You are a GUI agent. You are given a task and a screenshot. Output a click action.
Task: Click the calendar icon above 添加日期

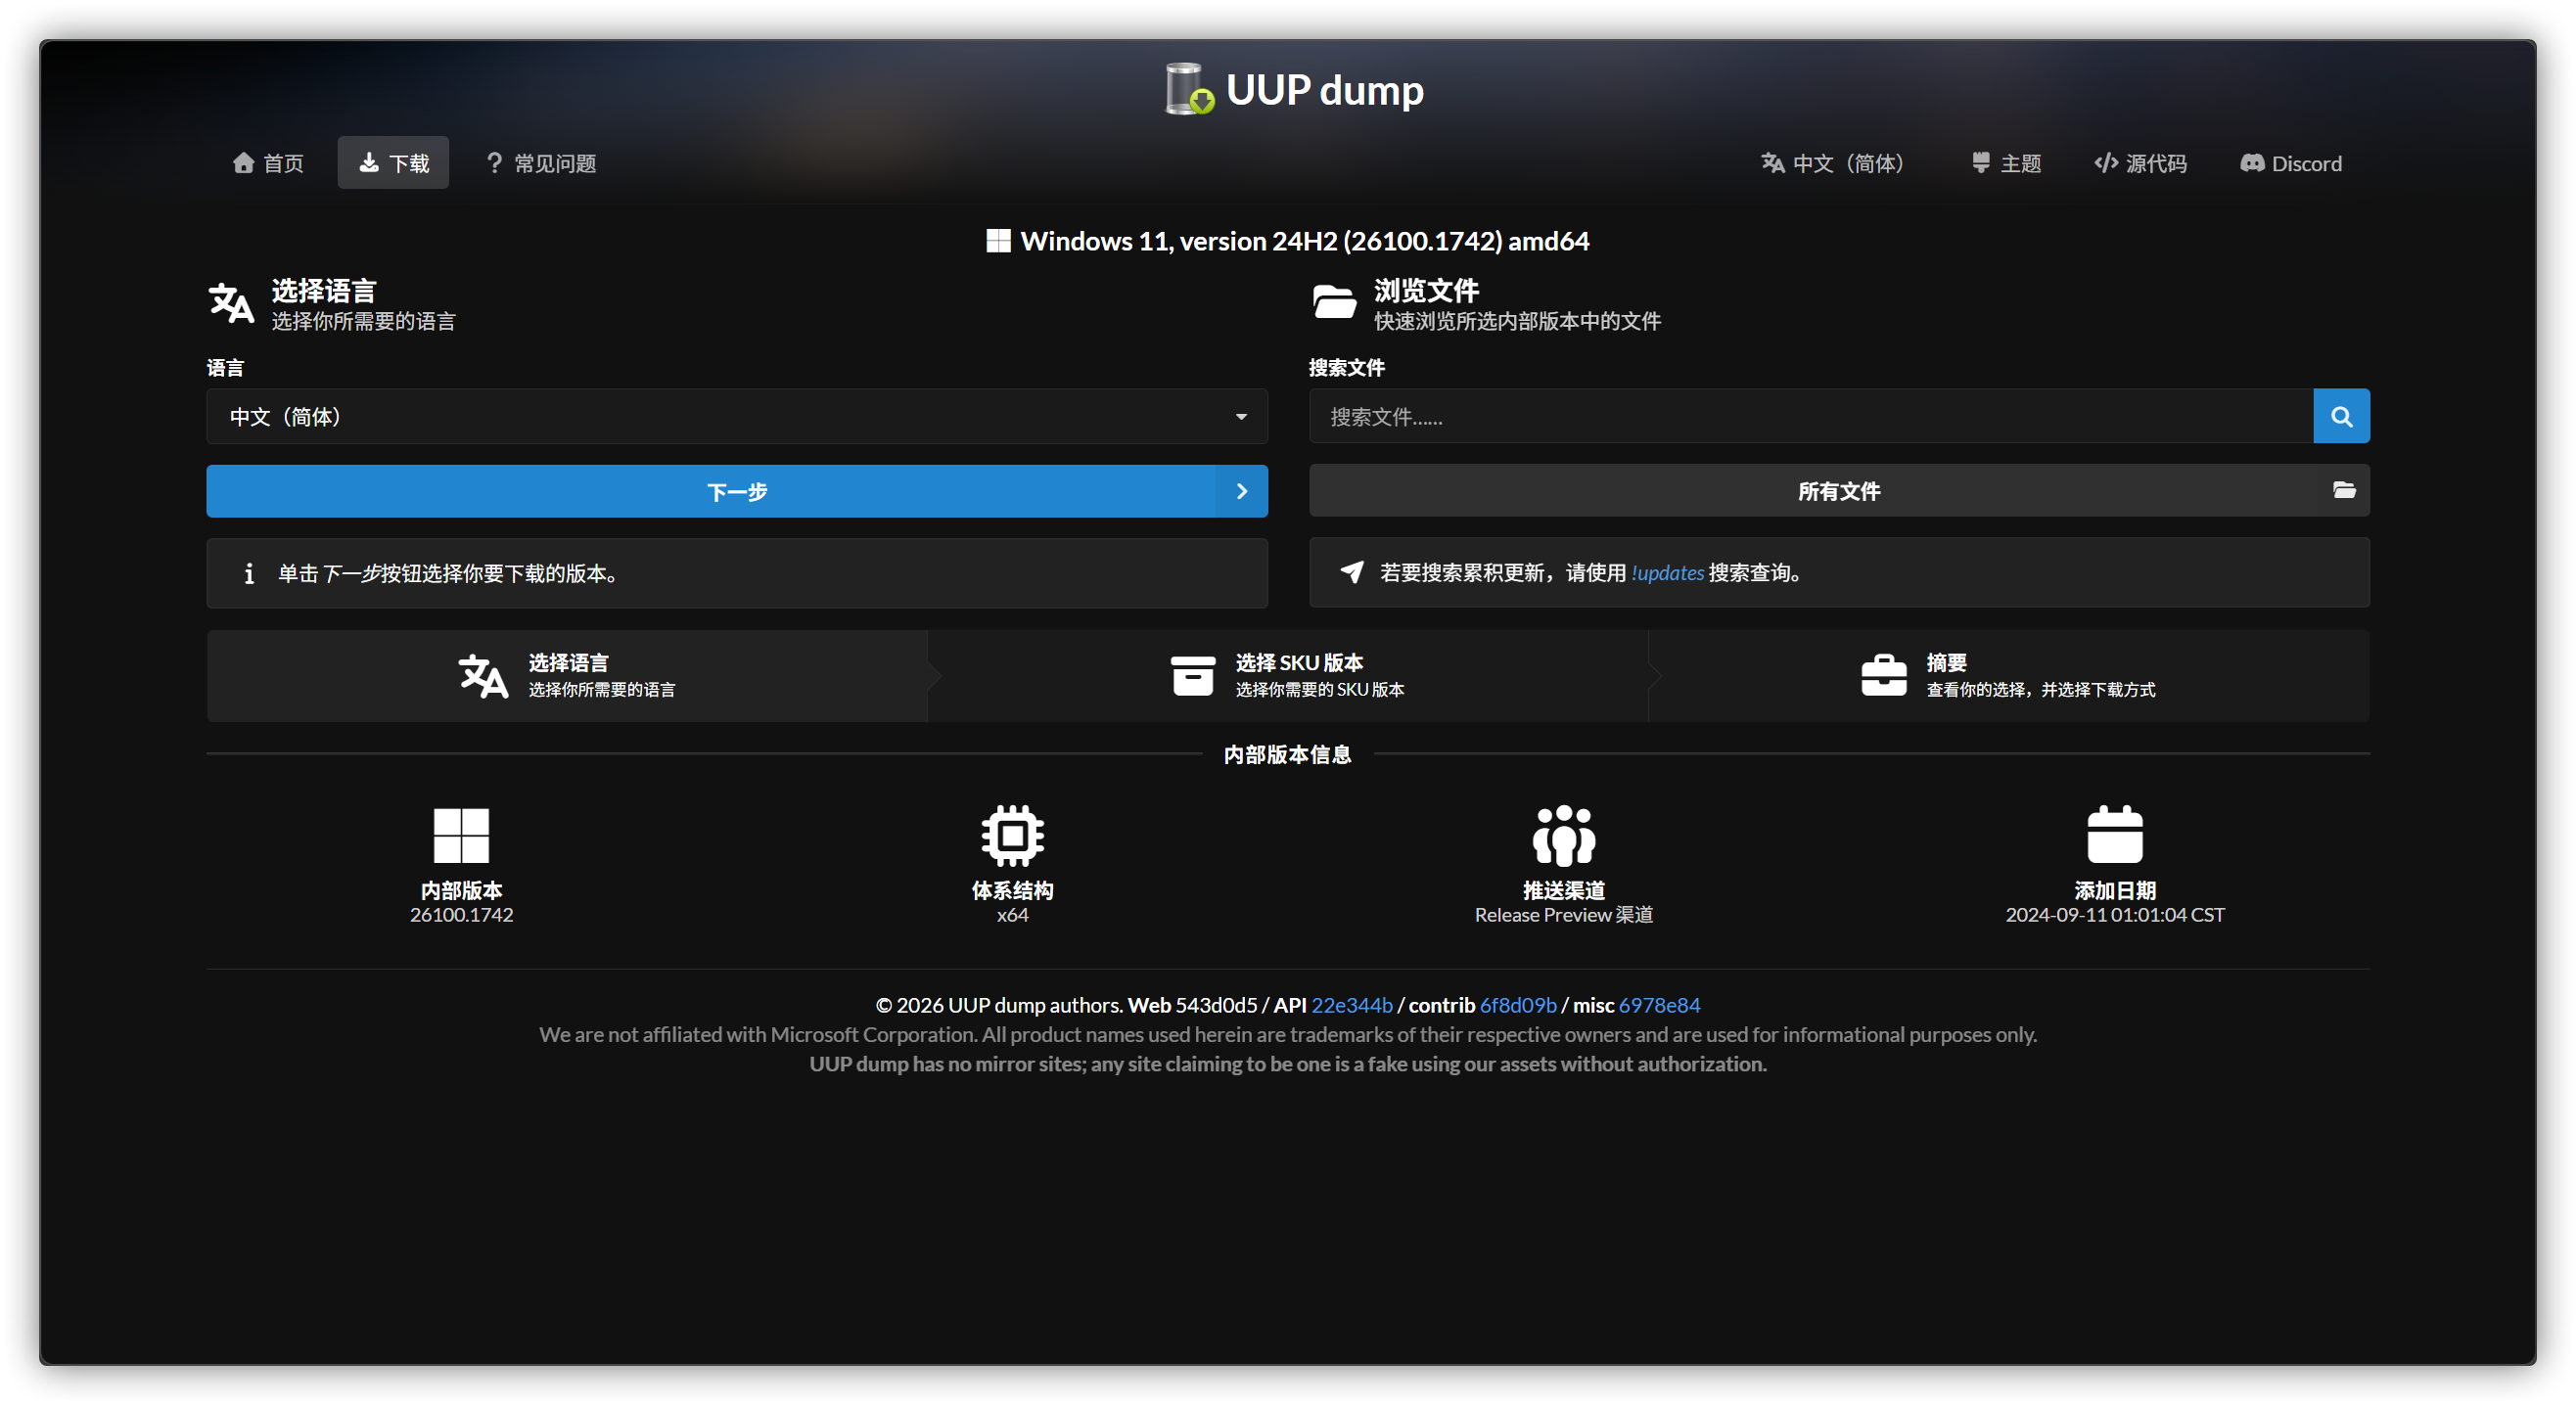coord(2114,835)
